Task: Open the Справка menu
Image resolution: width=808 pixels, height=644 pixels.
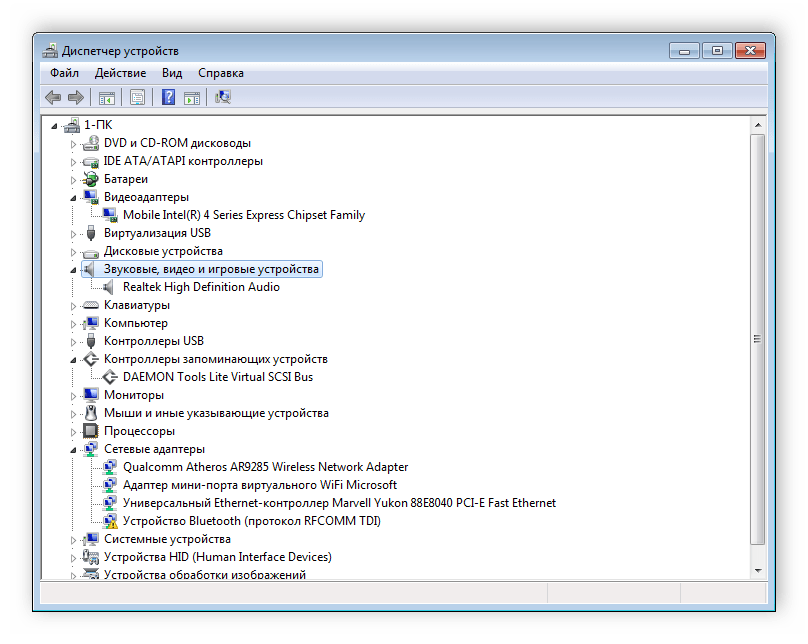Action: pos(220,73)
